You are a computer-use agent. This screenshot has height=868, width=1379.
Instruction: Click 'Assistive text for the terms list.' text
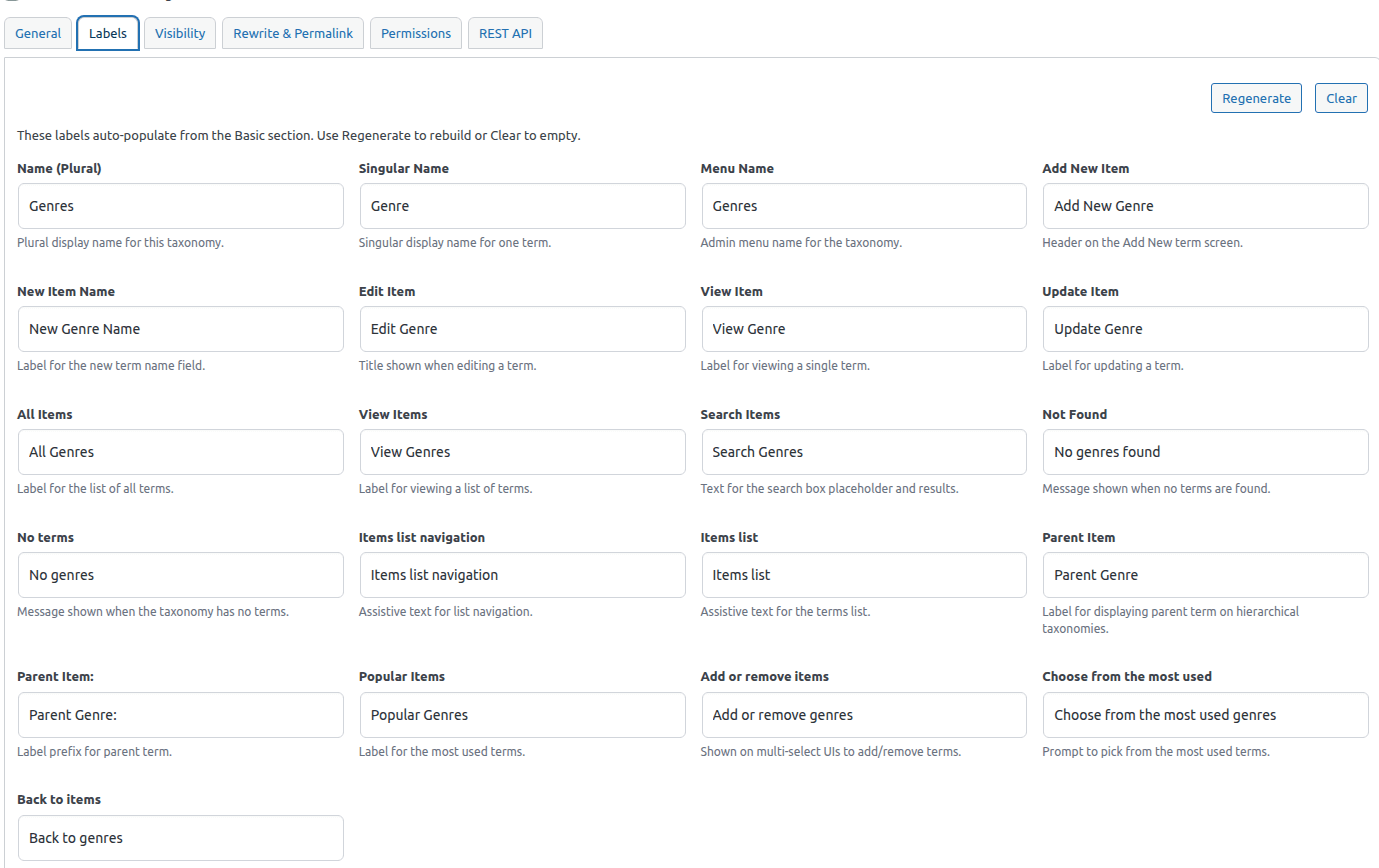click(785, 612)
